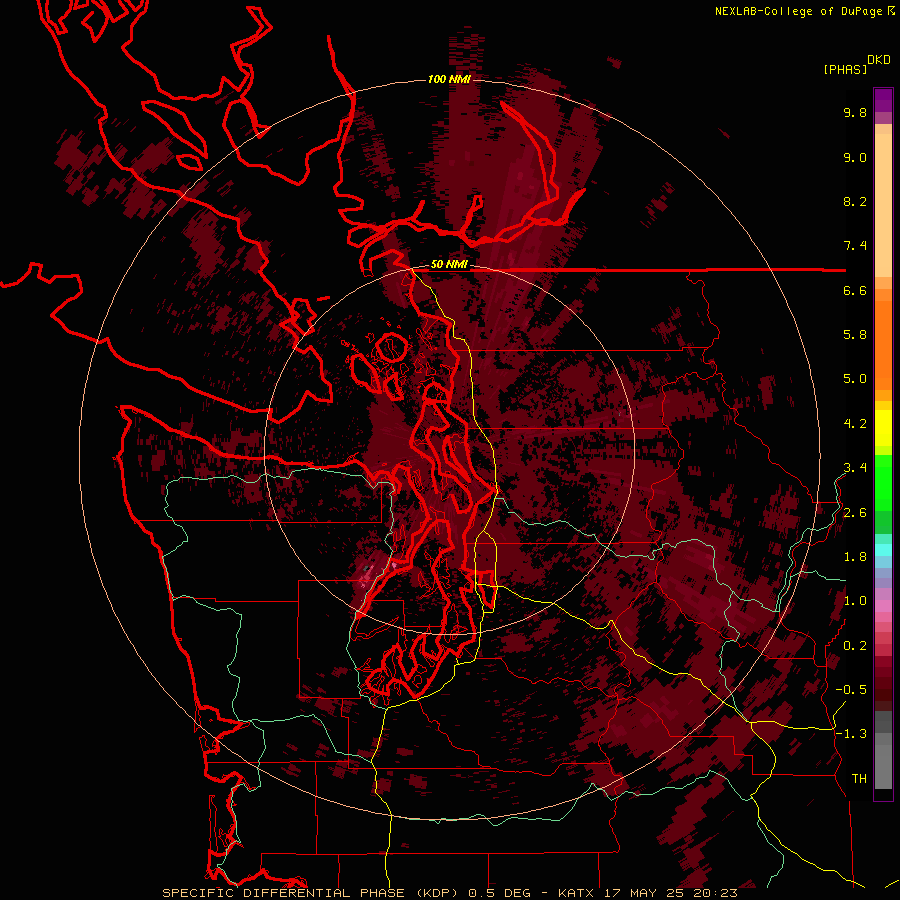Click the 6.6 value on the color scale
This screenshot has height=900, width=900.
point(855,290)
